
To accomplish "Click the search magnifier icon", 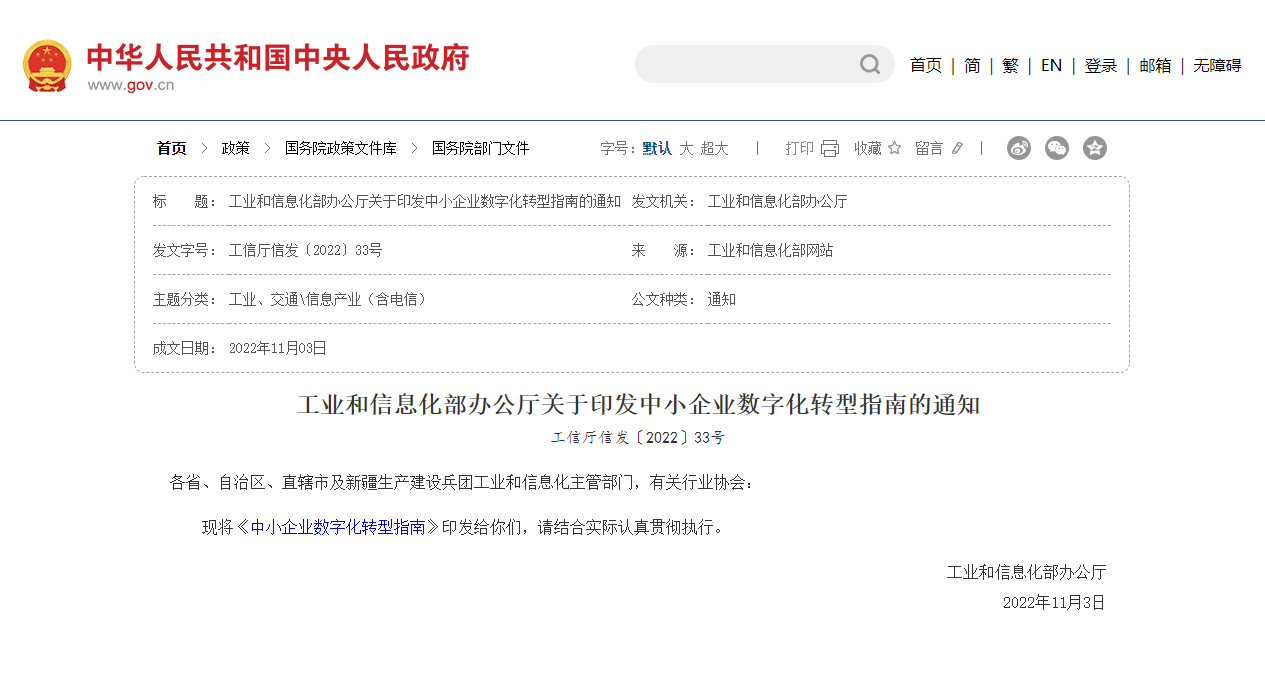I will pos(870,64).
